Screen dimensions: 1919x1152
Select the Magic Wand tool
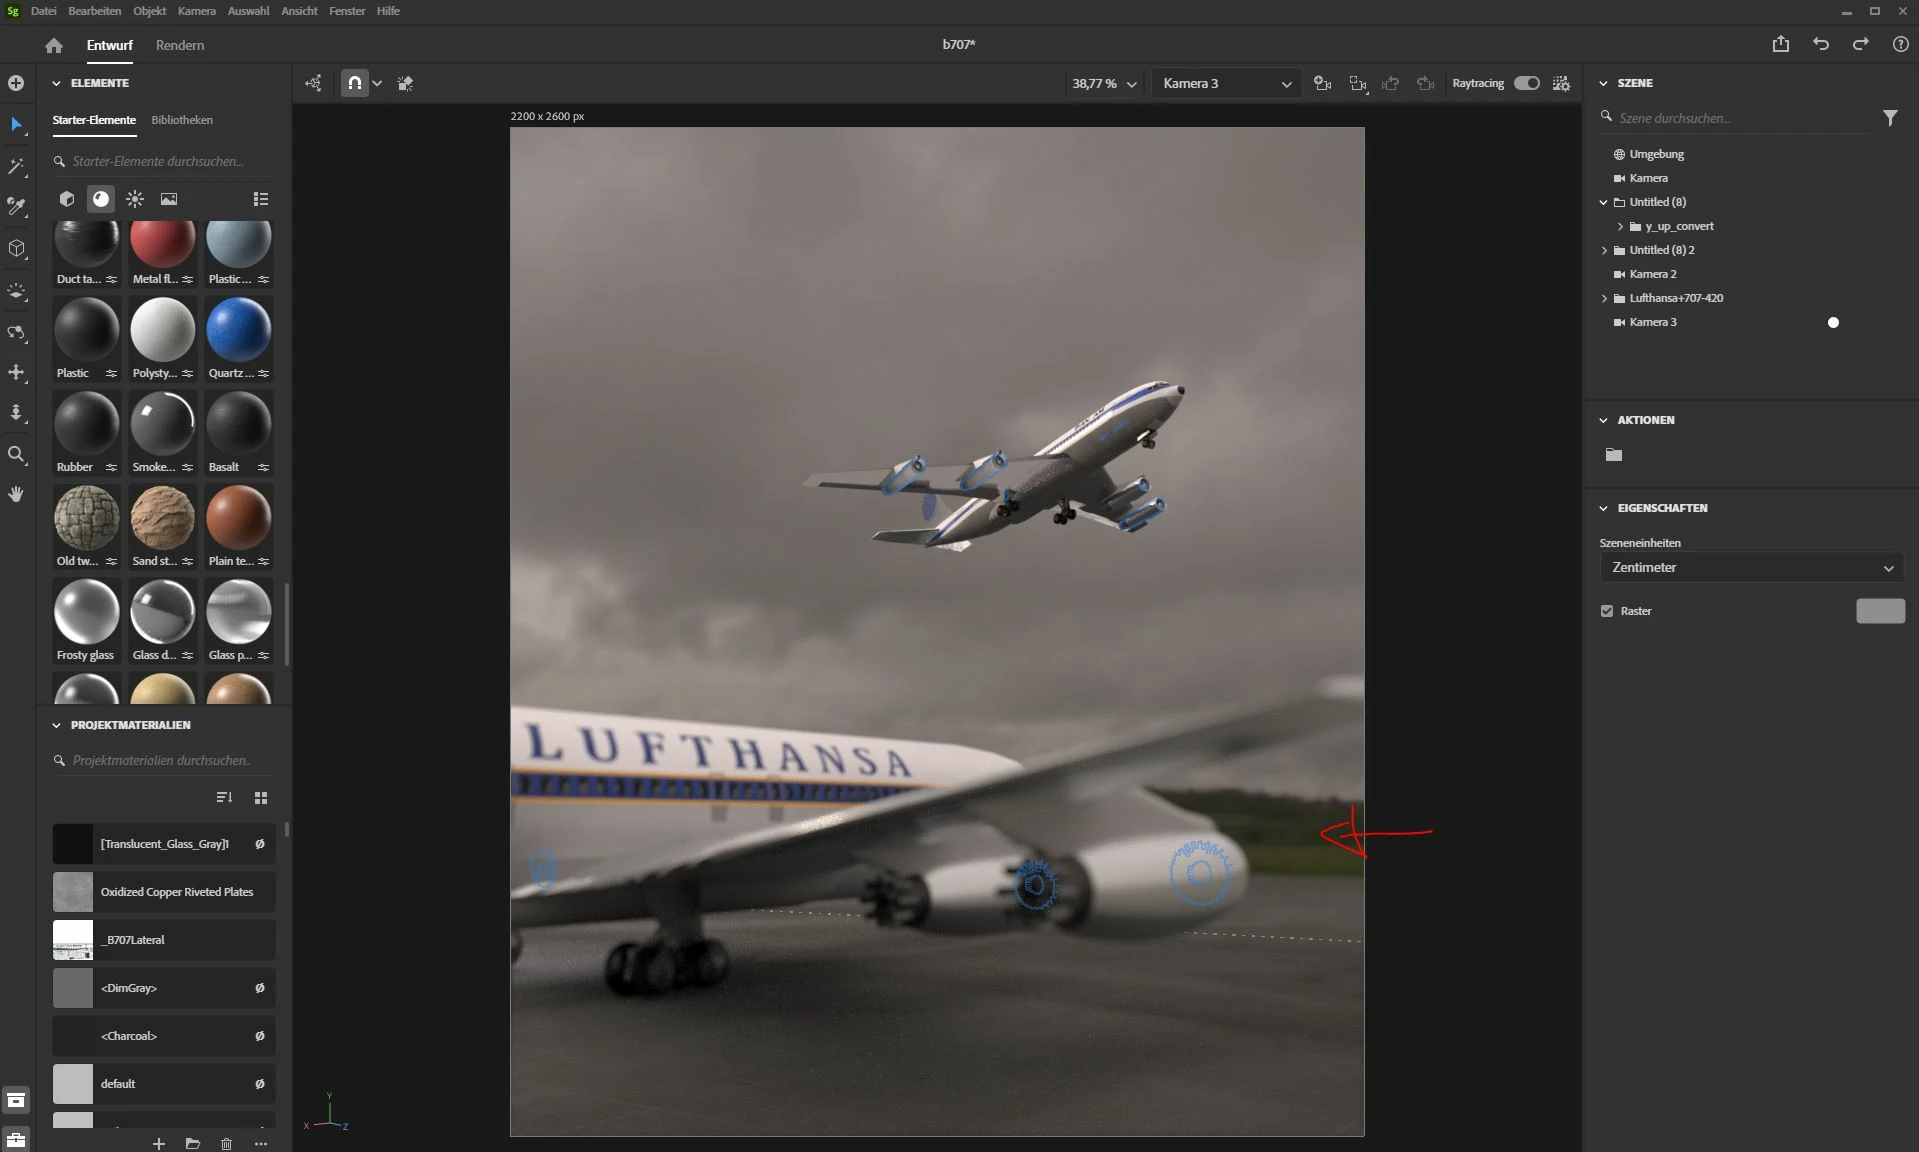click(16, 166)
